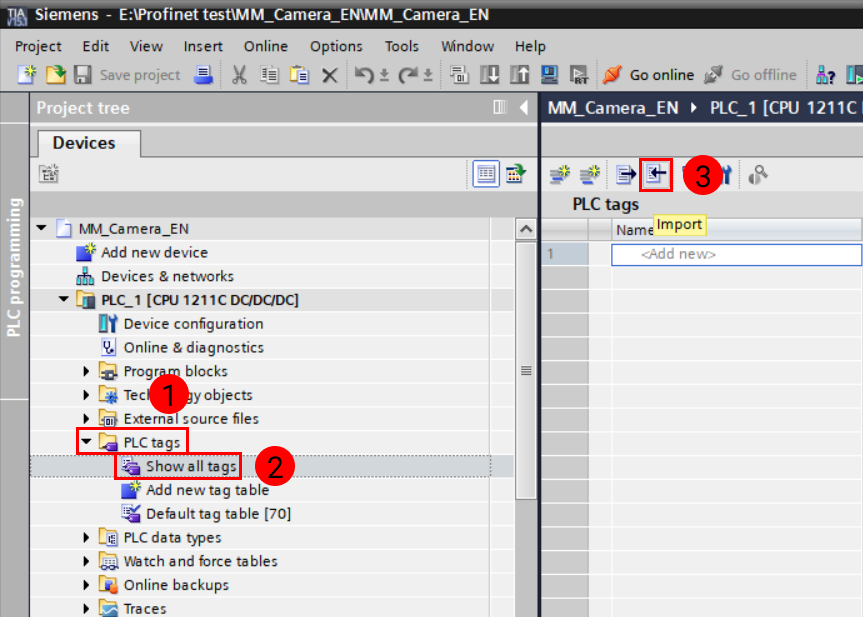Open the Window menu

coord(467,46)
